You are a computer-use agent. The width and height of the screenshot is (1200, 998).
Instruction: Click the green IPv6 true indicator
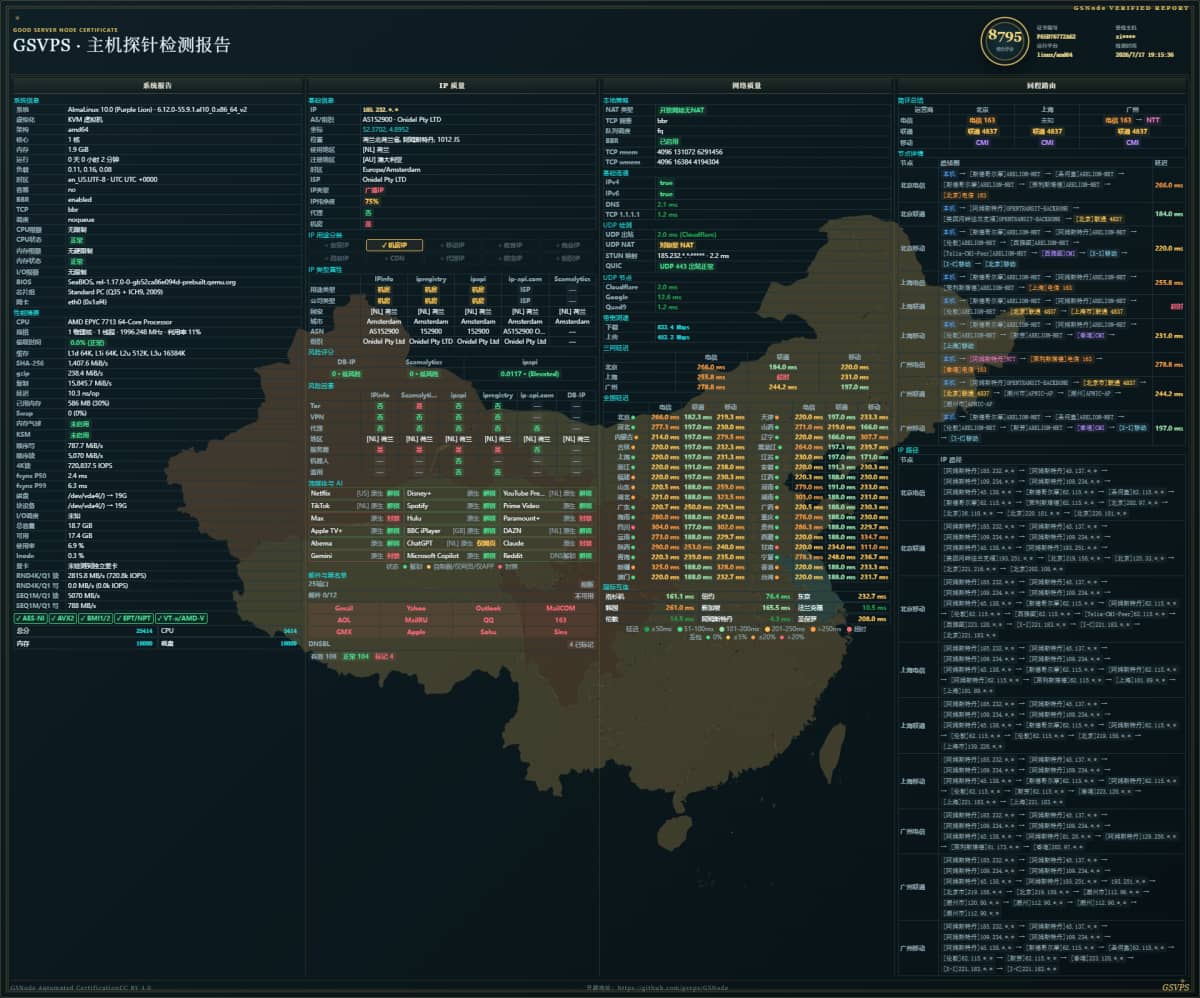666,194
